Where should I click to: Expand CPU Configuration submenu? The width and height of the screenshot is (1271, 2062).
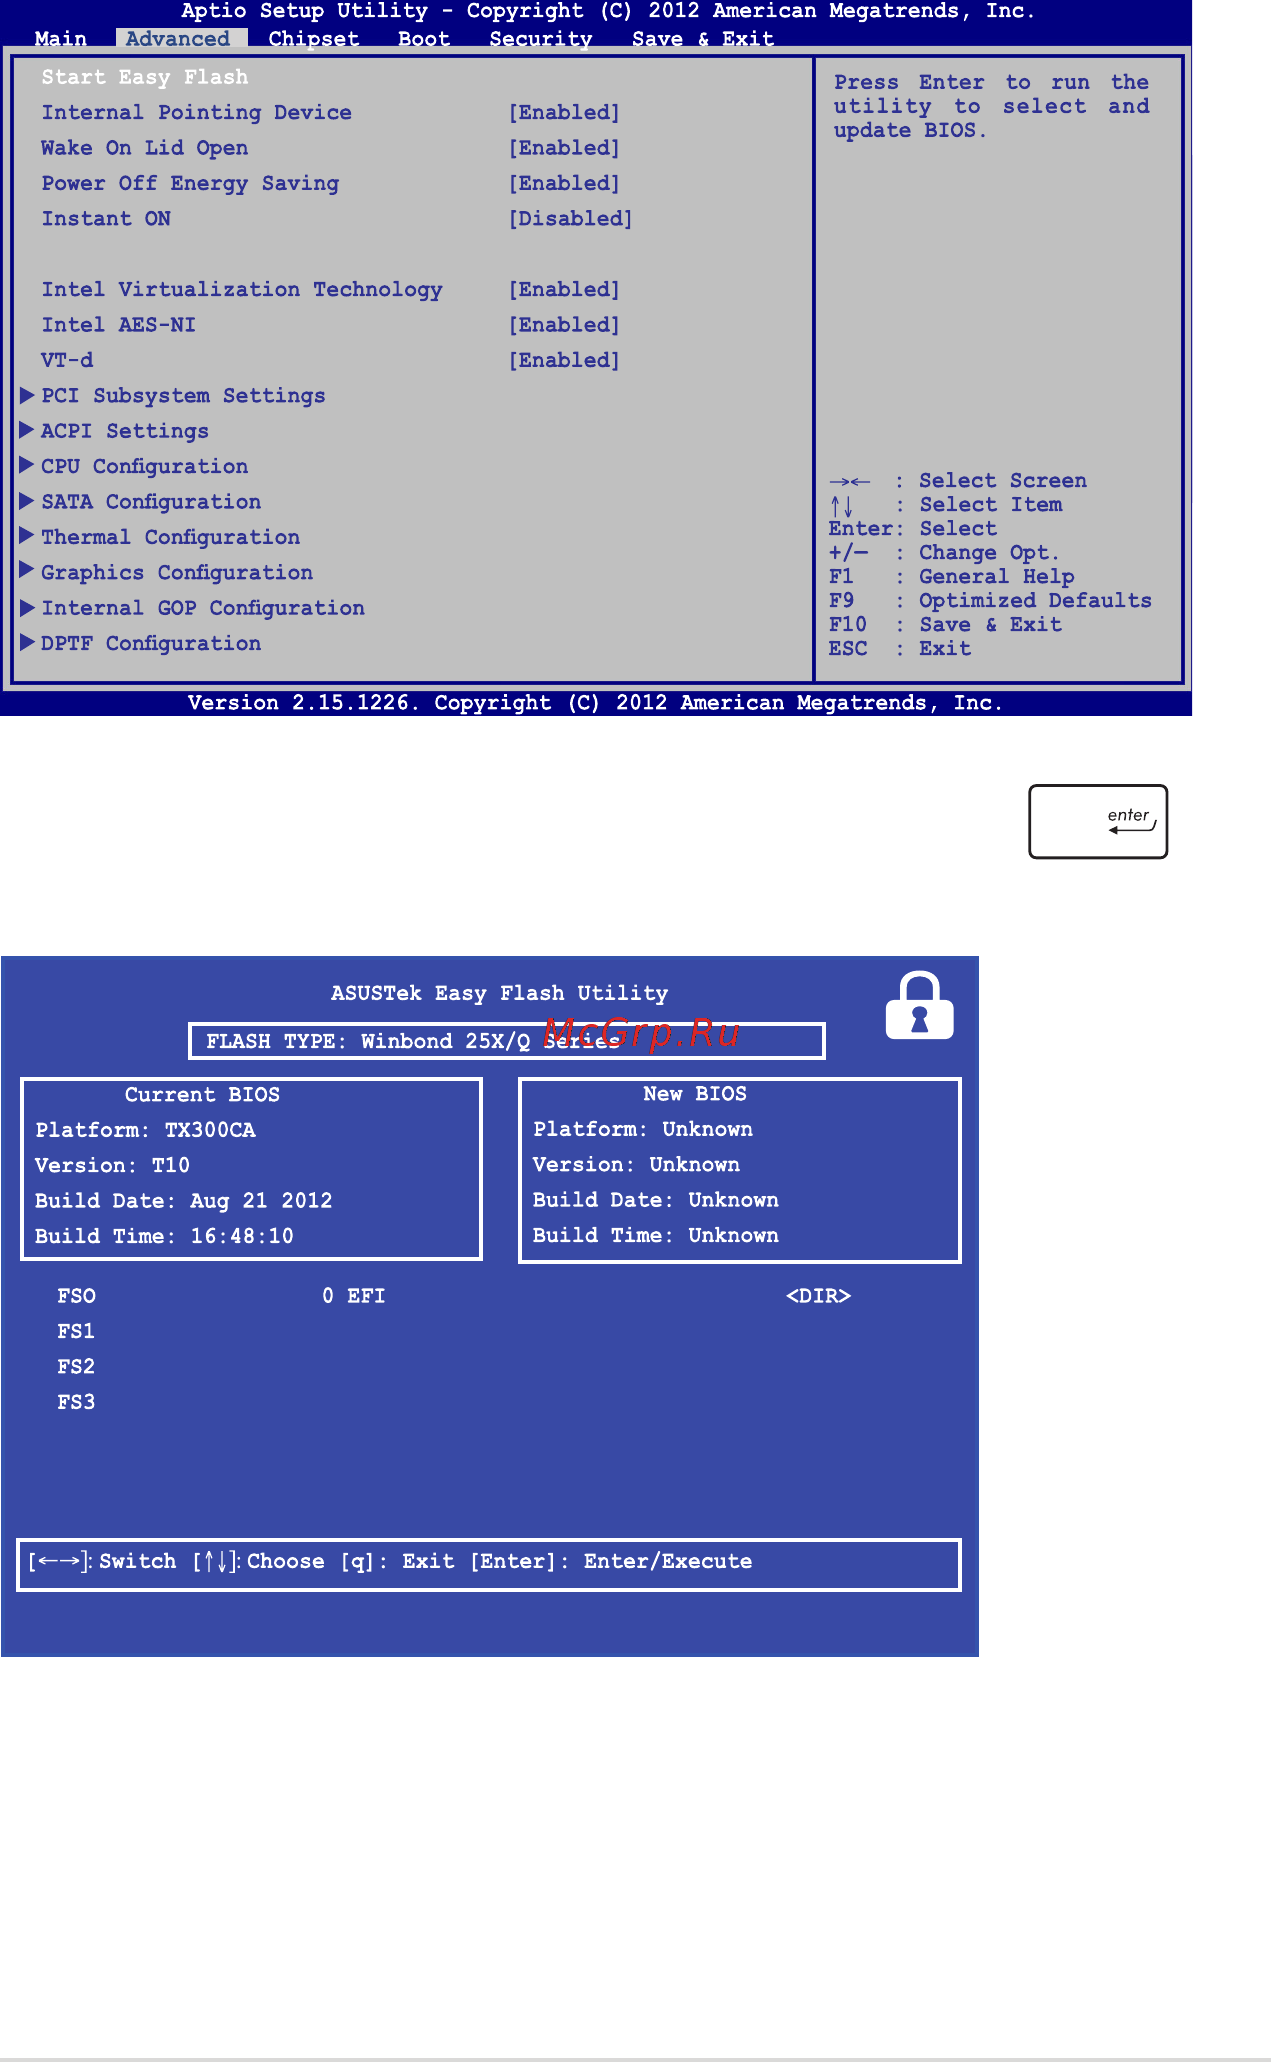pos(144,466)
